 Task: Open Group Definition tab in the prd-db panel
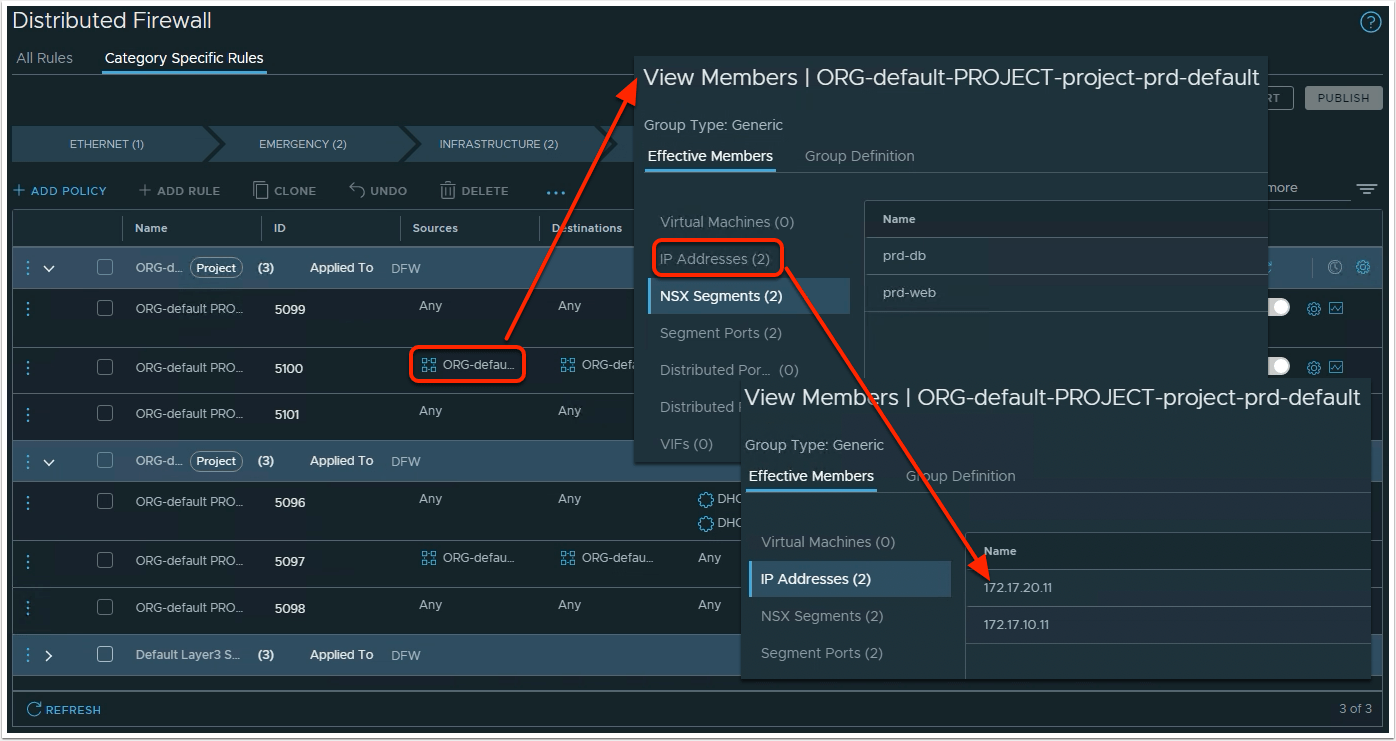pyautogui.click(x=860, y=156)
